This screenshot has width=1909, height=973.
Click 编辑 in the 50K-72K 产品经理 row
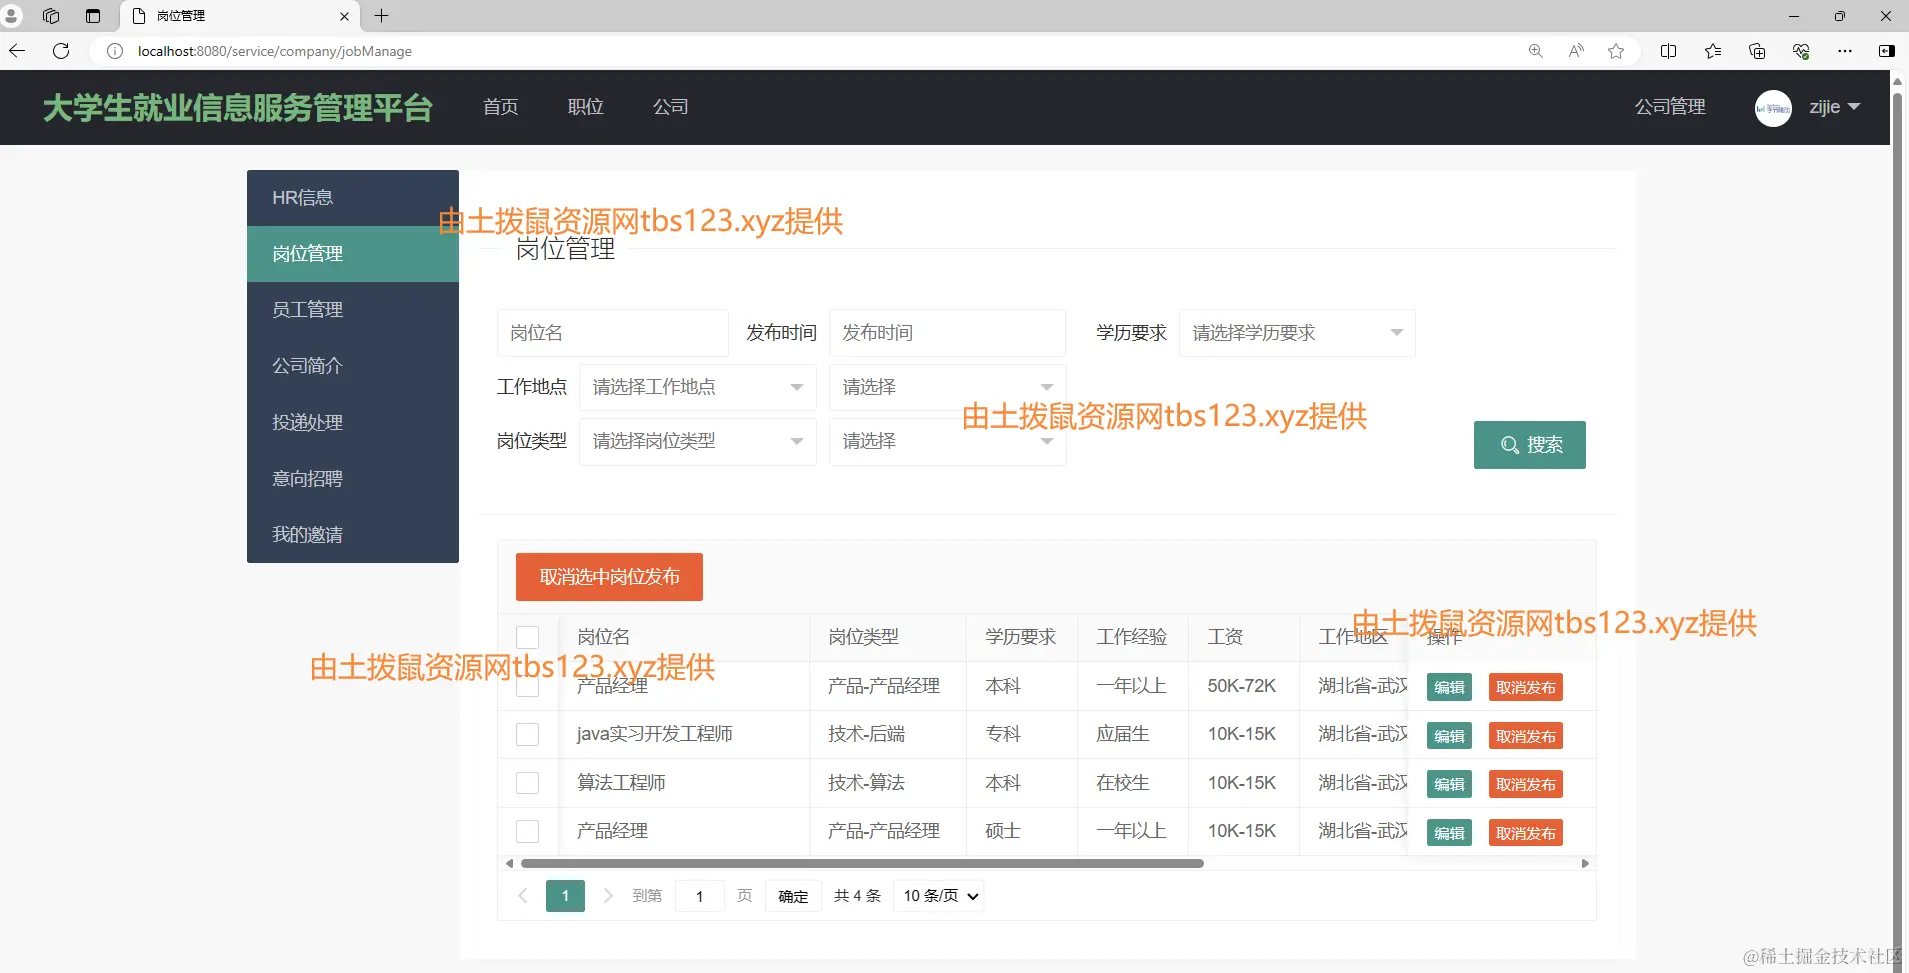tap(1449, 687)
